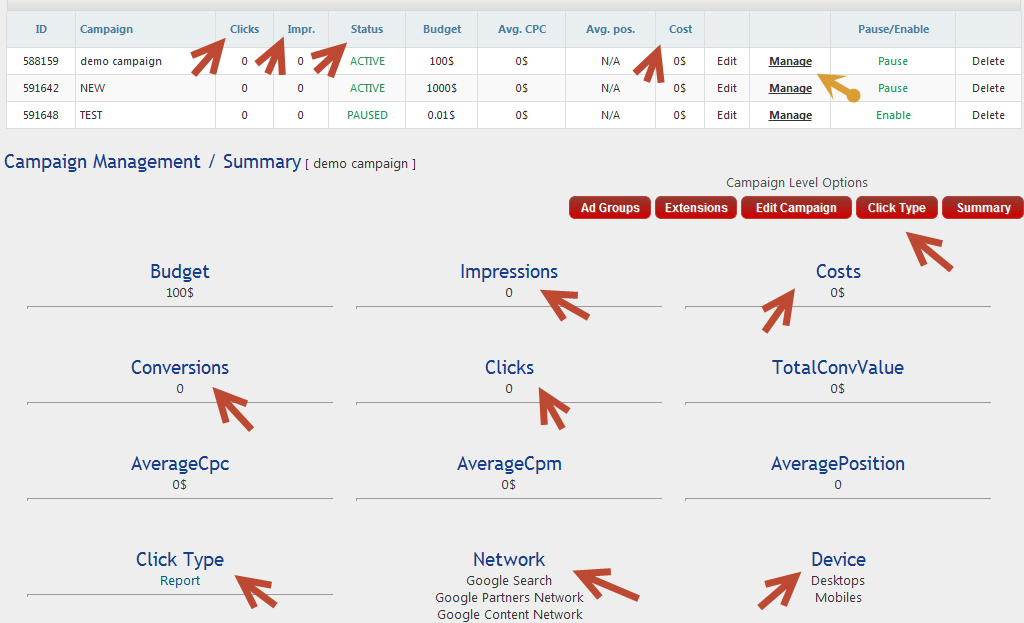Screen dimensions: 1024x623
Task: Click the Clicks summary heading
Action: click(x=509, y=368)
